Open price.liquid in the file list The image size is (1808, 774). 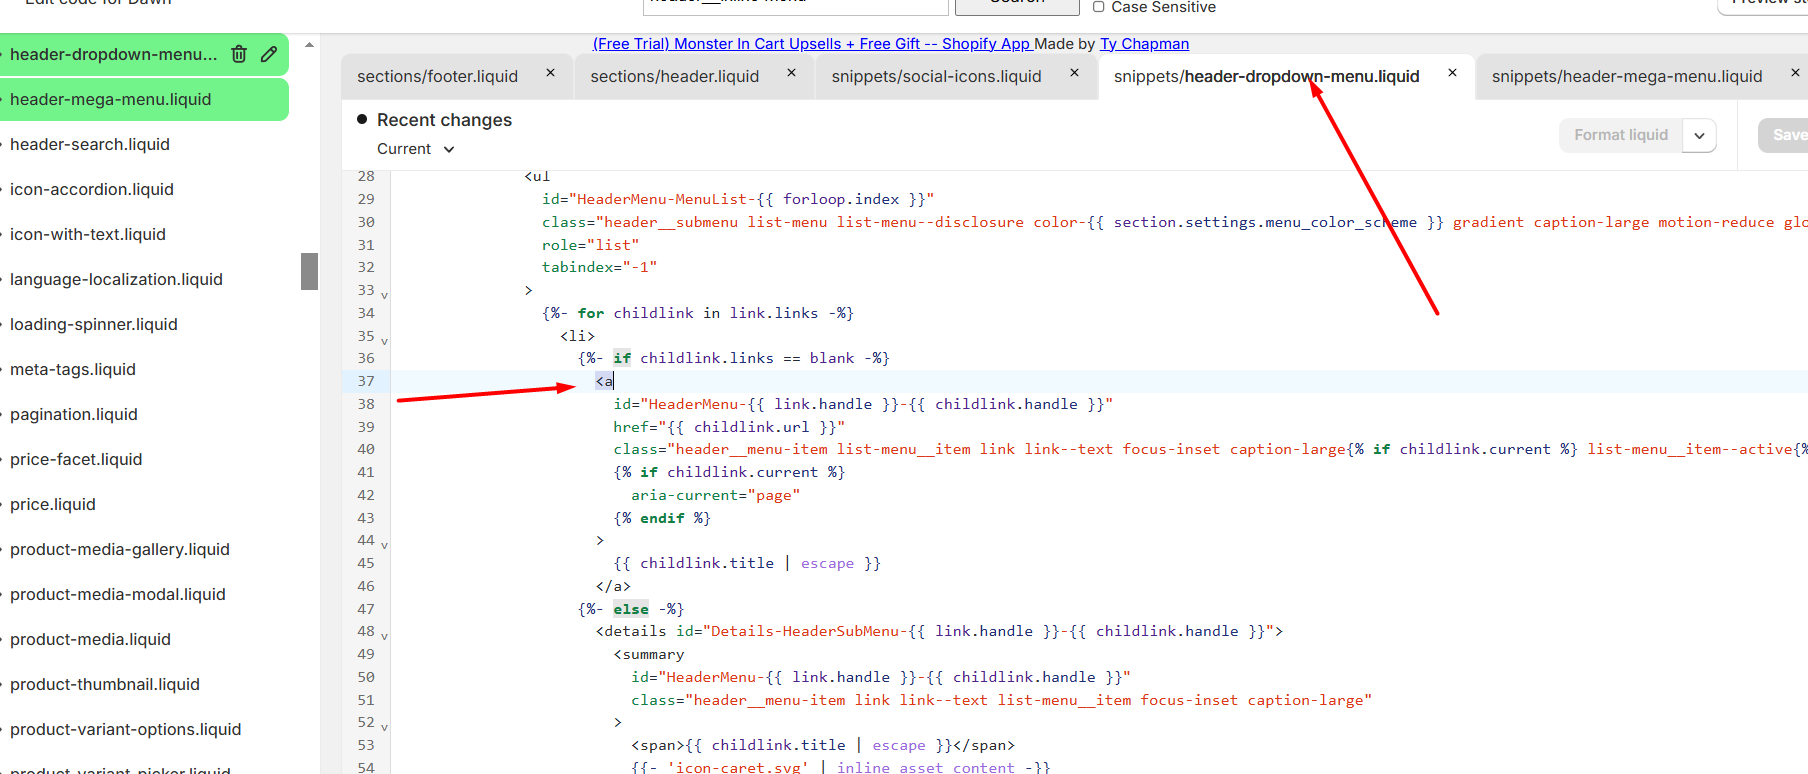(x=53, y=505)
